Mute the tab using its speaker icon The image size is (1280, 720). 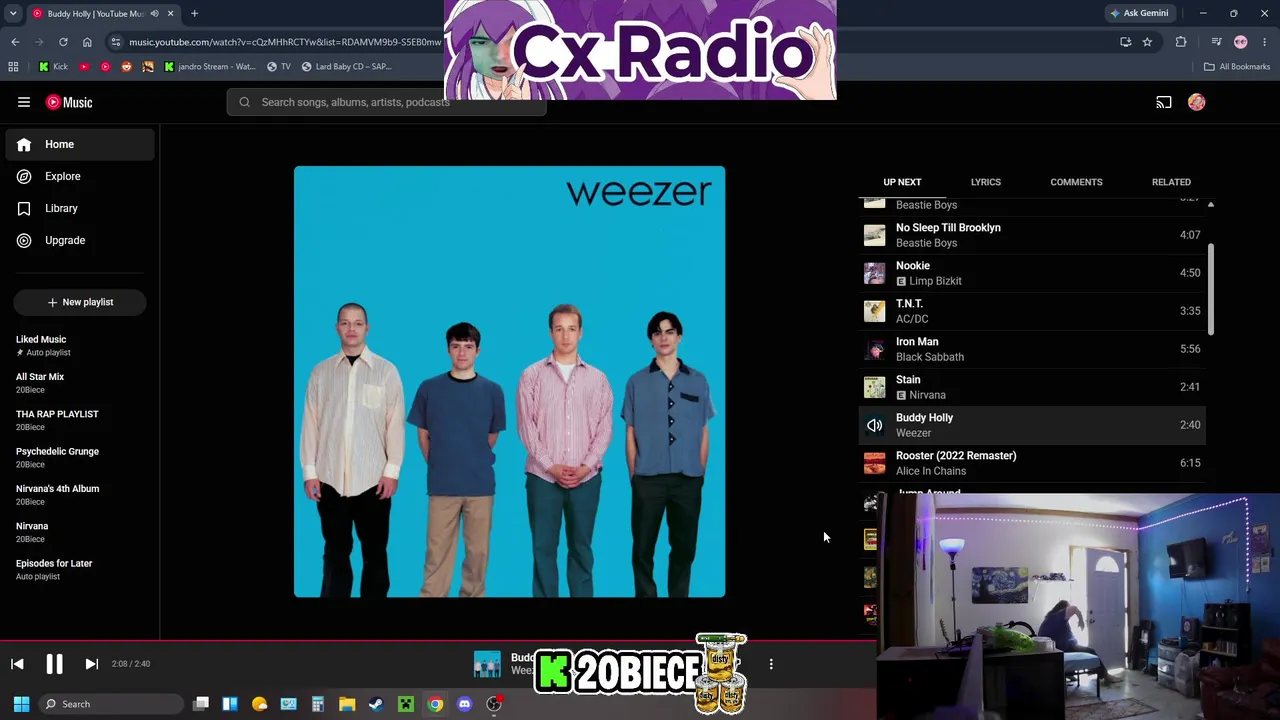pyautogui.click(x=154, y=13)
